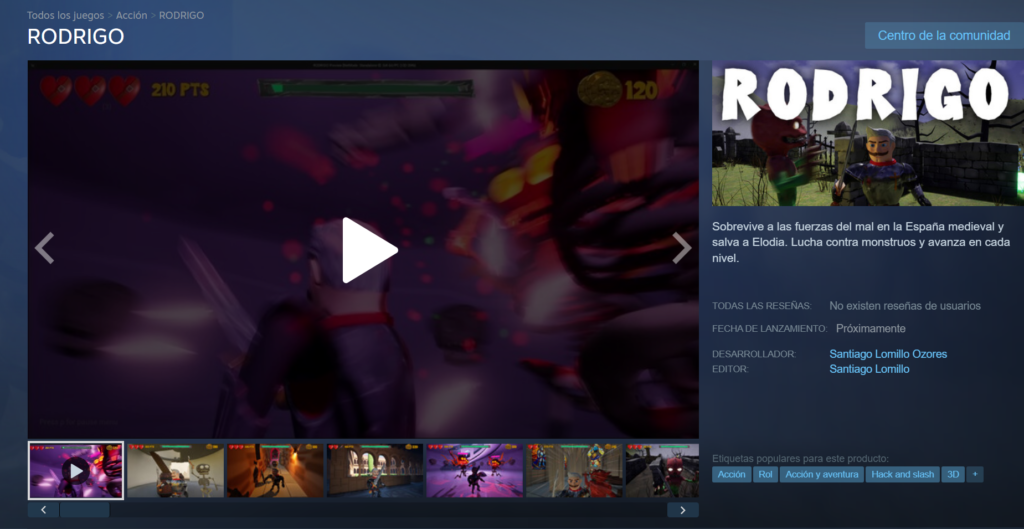The width and height of the screenshot is (1024, 529).
Task: Select the purple trailer video thumbnail
Action: [x=76, y=470]
